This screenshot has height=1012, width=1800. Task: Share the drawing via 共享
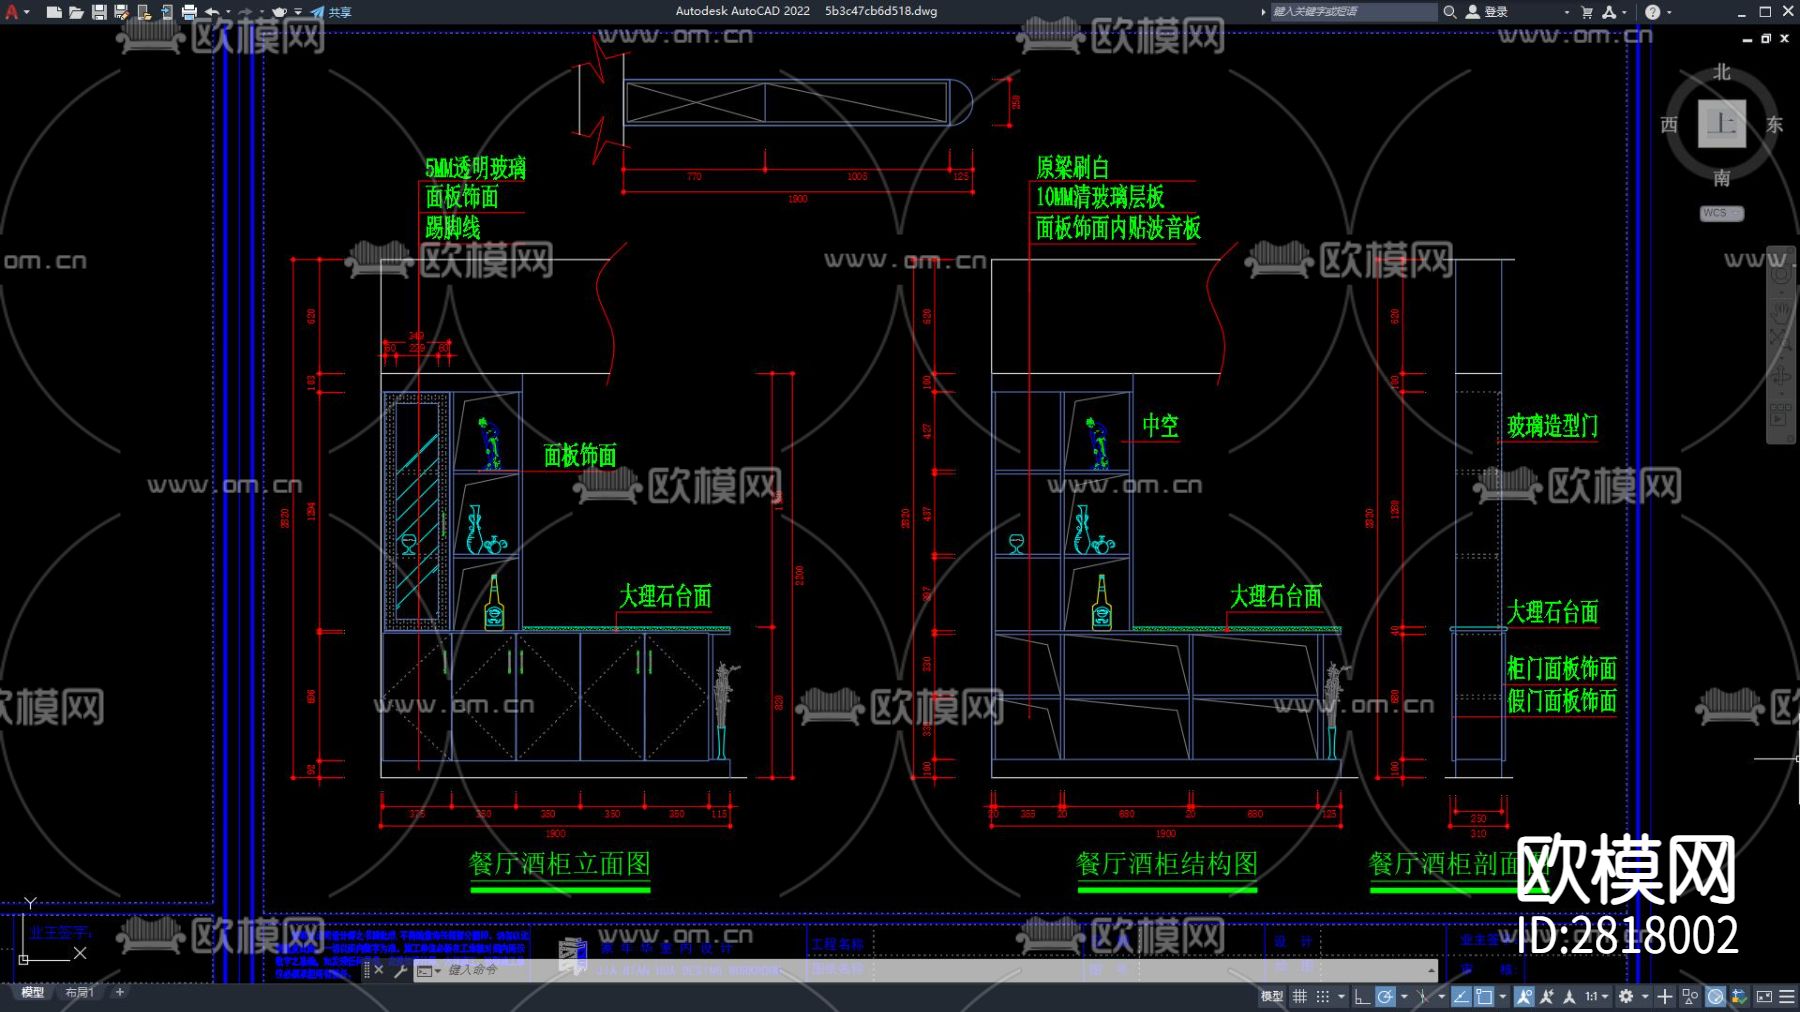pyautogui.click(x=331, y=12)
